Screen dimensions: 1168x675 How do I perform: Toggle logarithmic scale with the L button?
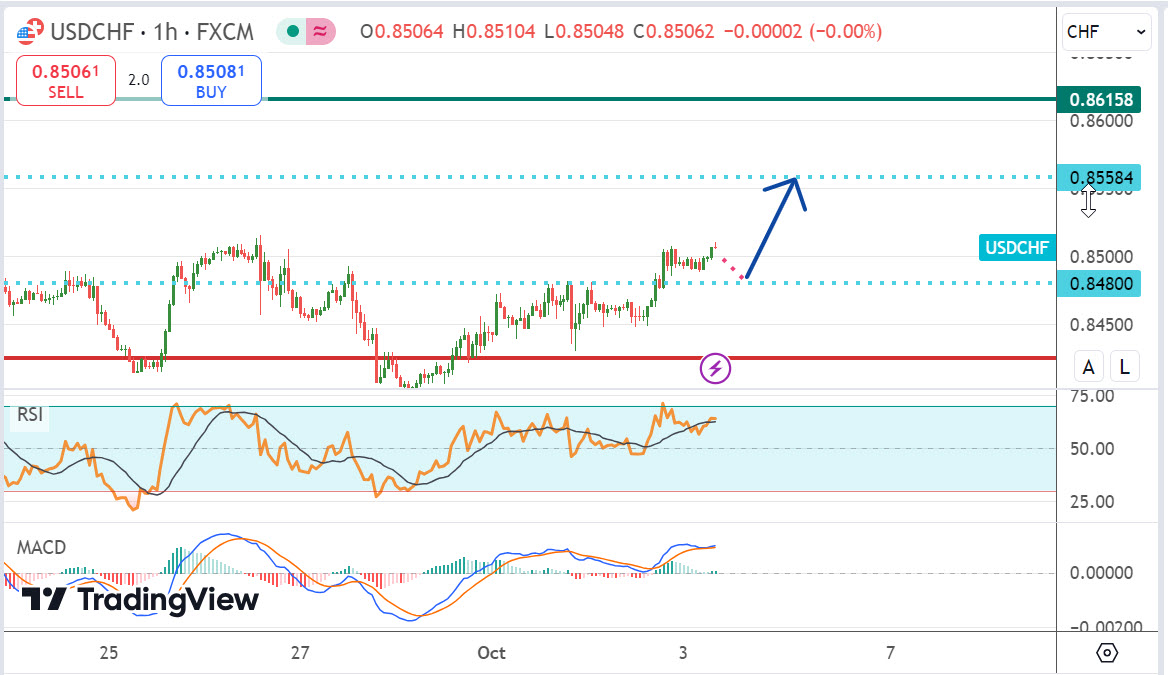pos(1124,367)
